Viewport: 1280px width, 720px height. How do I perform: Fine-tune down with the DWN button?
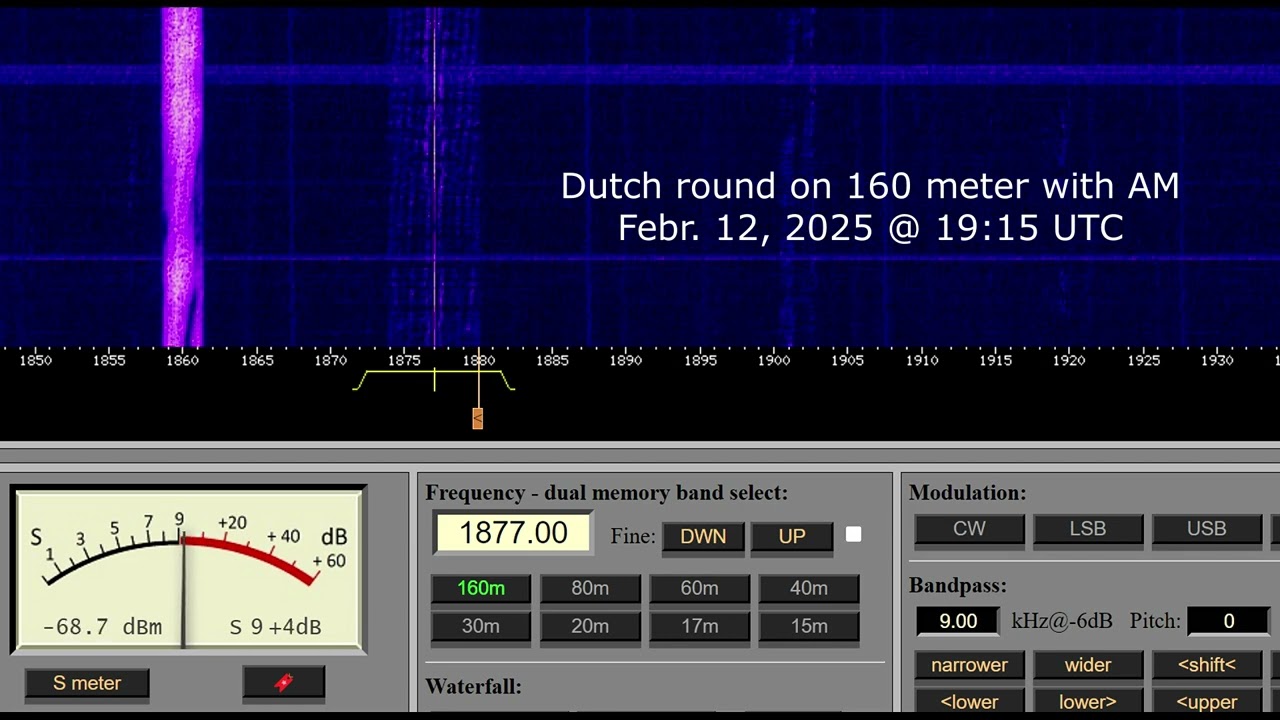coord(703,536)
